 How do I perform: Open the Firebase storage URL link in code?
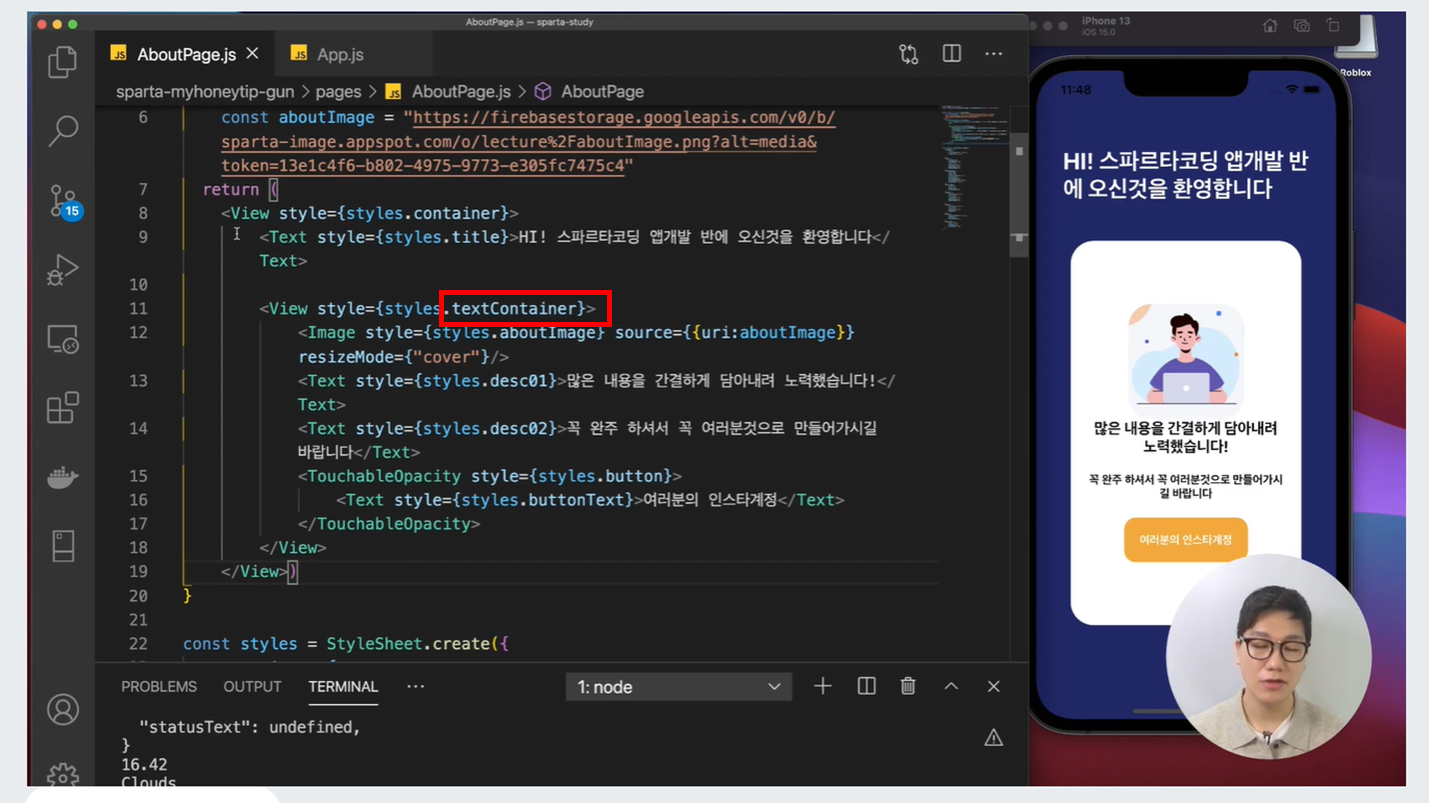(528, 142)
